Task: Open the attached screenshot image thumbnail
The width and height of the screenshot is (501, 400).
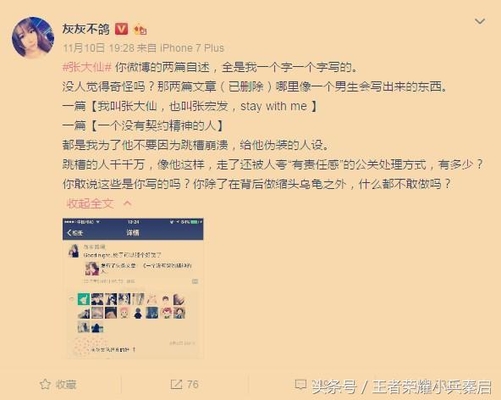Action: (x=133, y=288)
